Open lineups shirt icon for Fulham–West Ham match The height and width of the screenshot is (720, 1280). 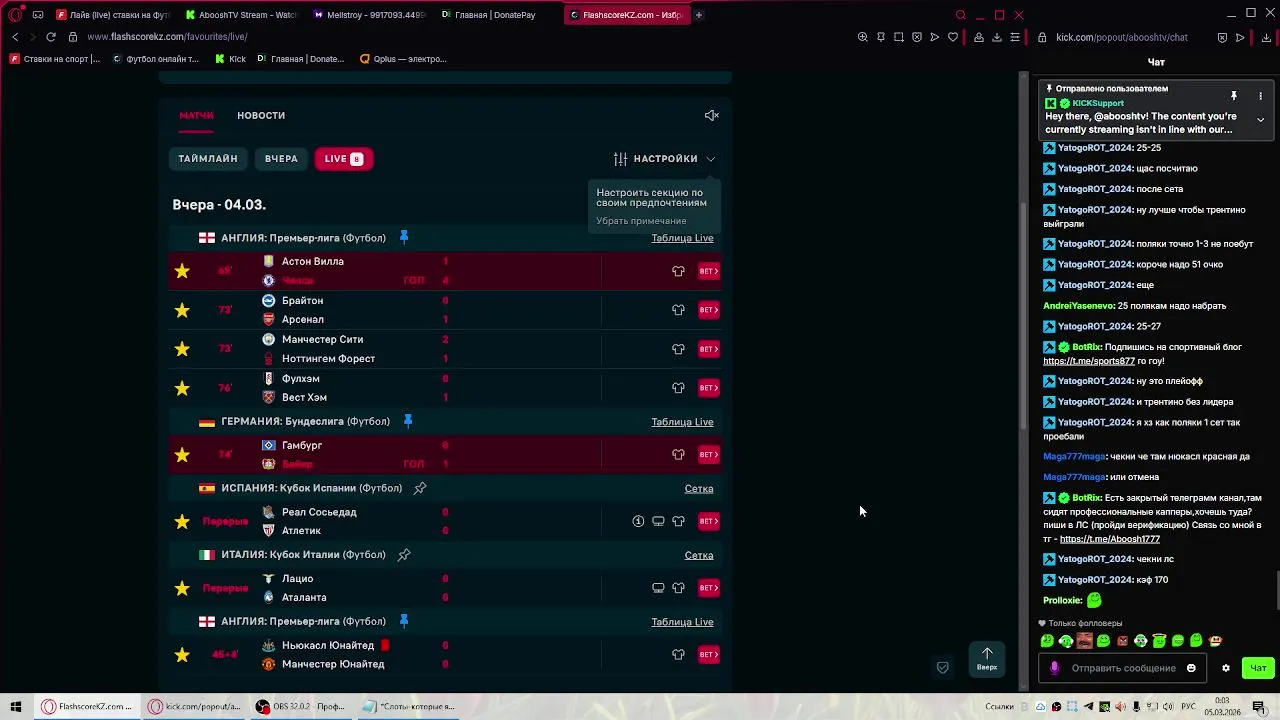click(x=678, y=388)
